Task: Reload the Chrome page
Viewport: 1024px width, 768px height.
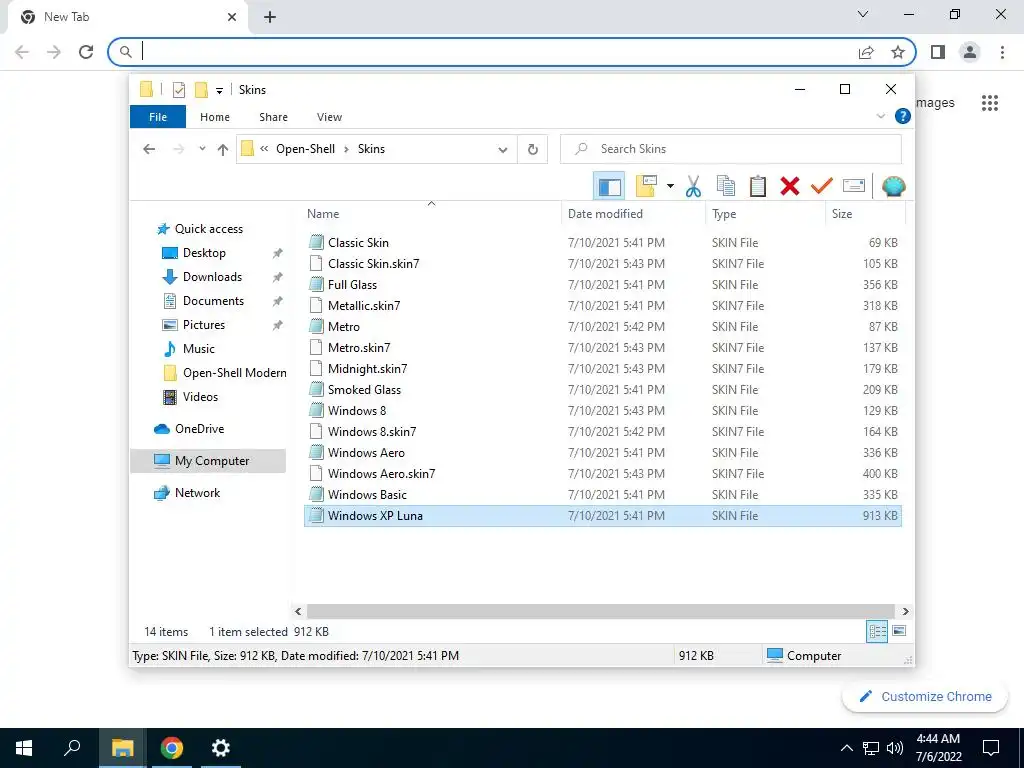Action: [x=86, y=52]
